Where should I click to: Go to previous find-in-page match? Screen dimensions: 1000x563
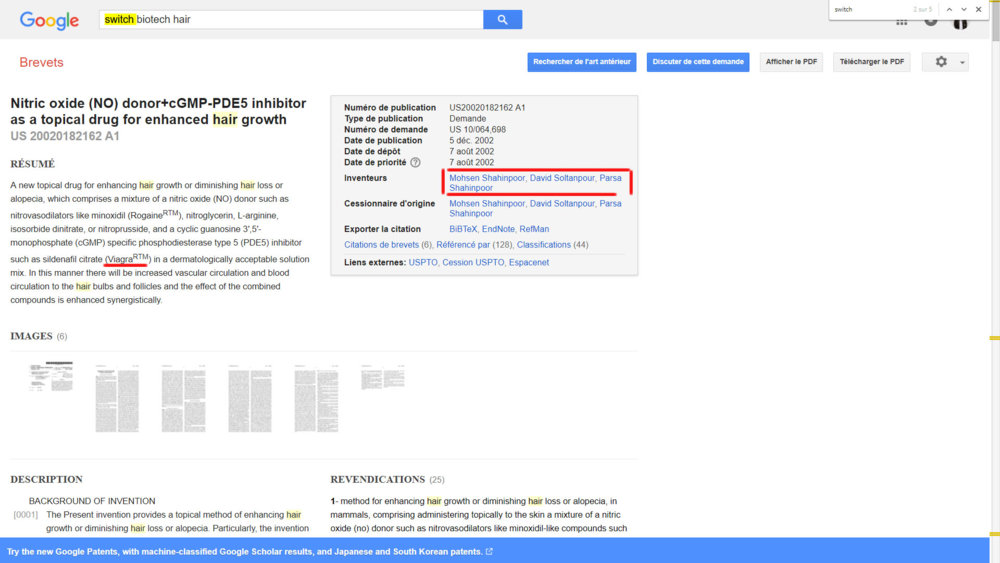(949, 9)
